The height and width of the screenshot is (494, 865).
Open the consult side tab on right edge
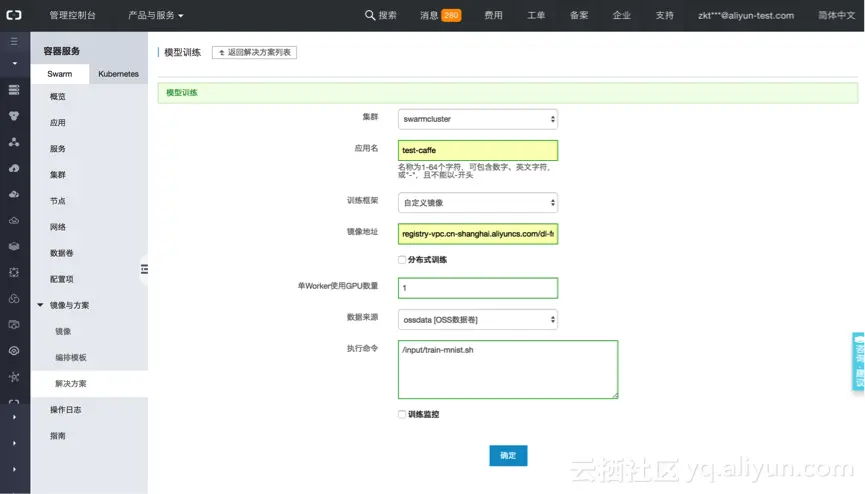click(858, 361)
